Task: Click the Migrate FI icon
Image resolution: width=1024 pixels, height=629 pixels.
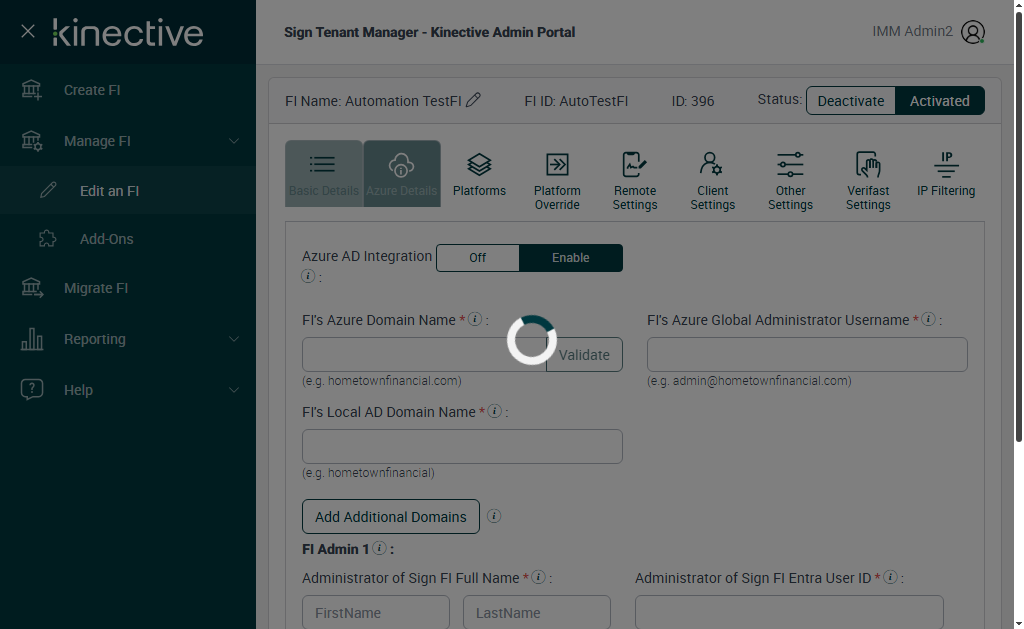Action: tap(31, 287)
